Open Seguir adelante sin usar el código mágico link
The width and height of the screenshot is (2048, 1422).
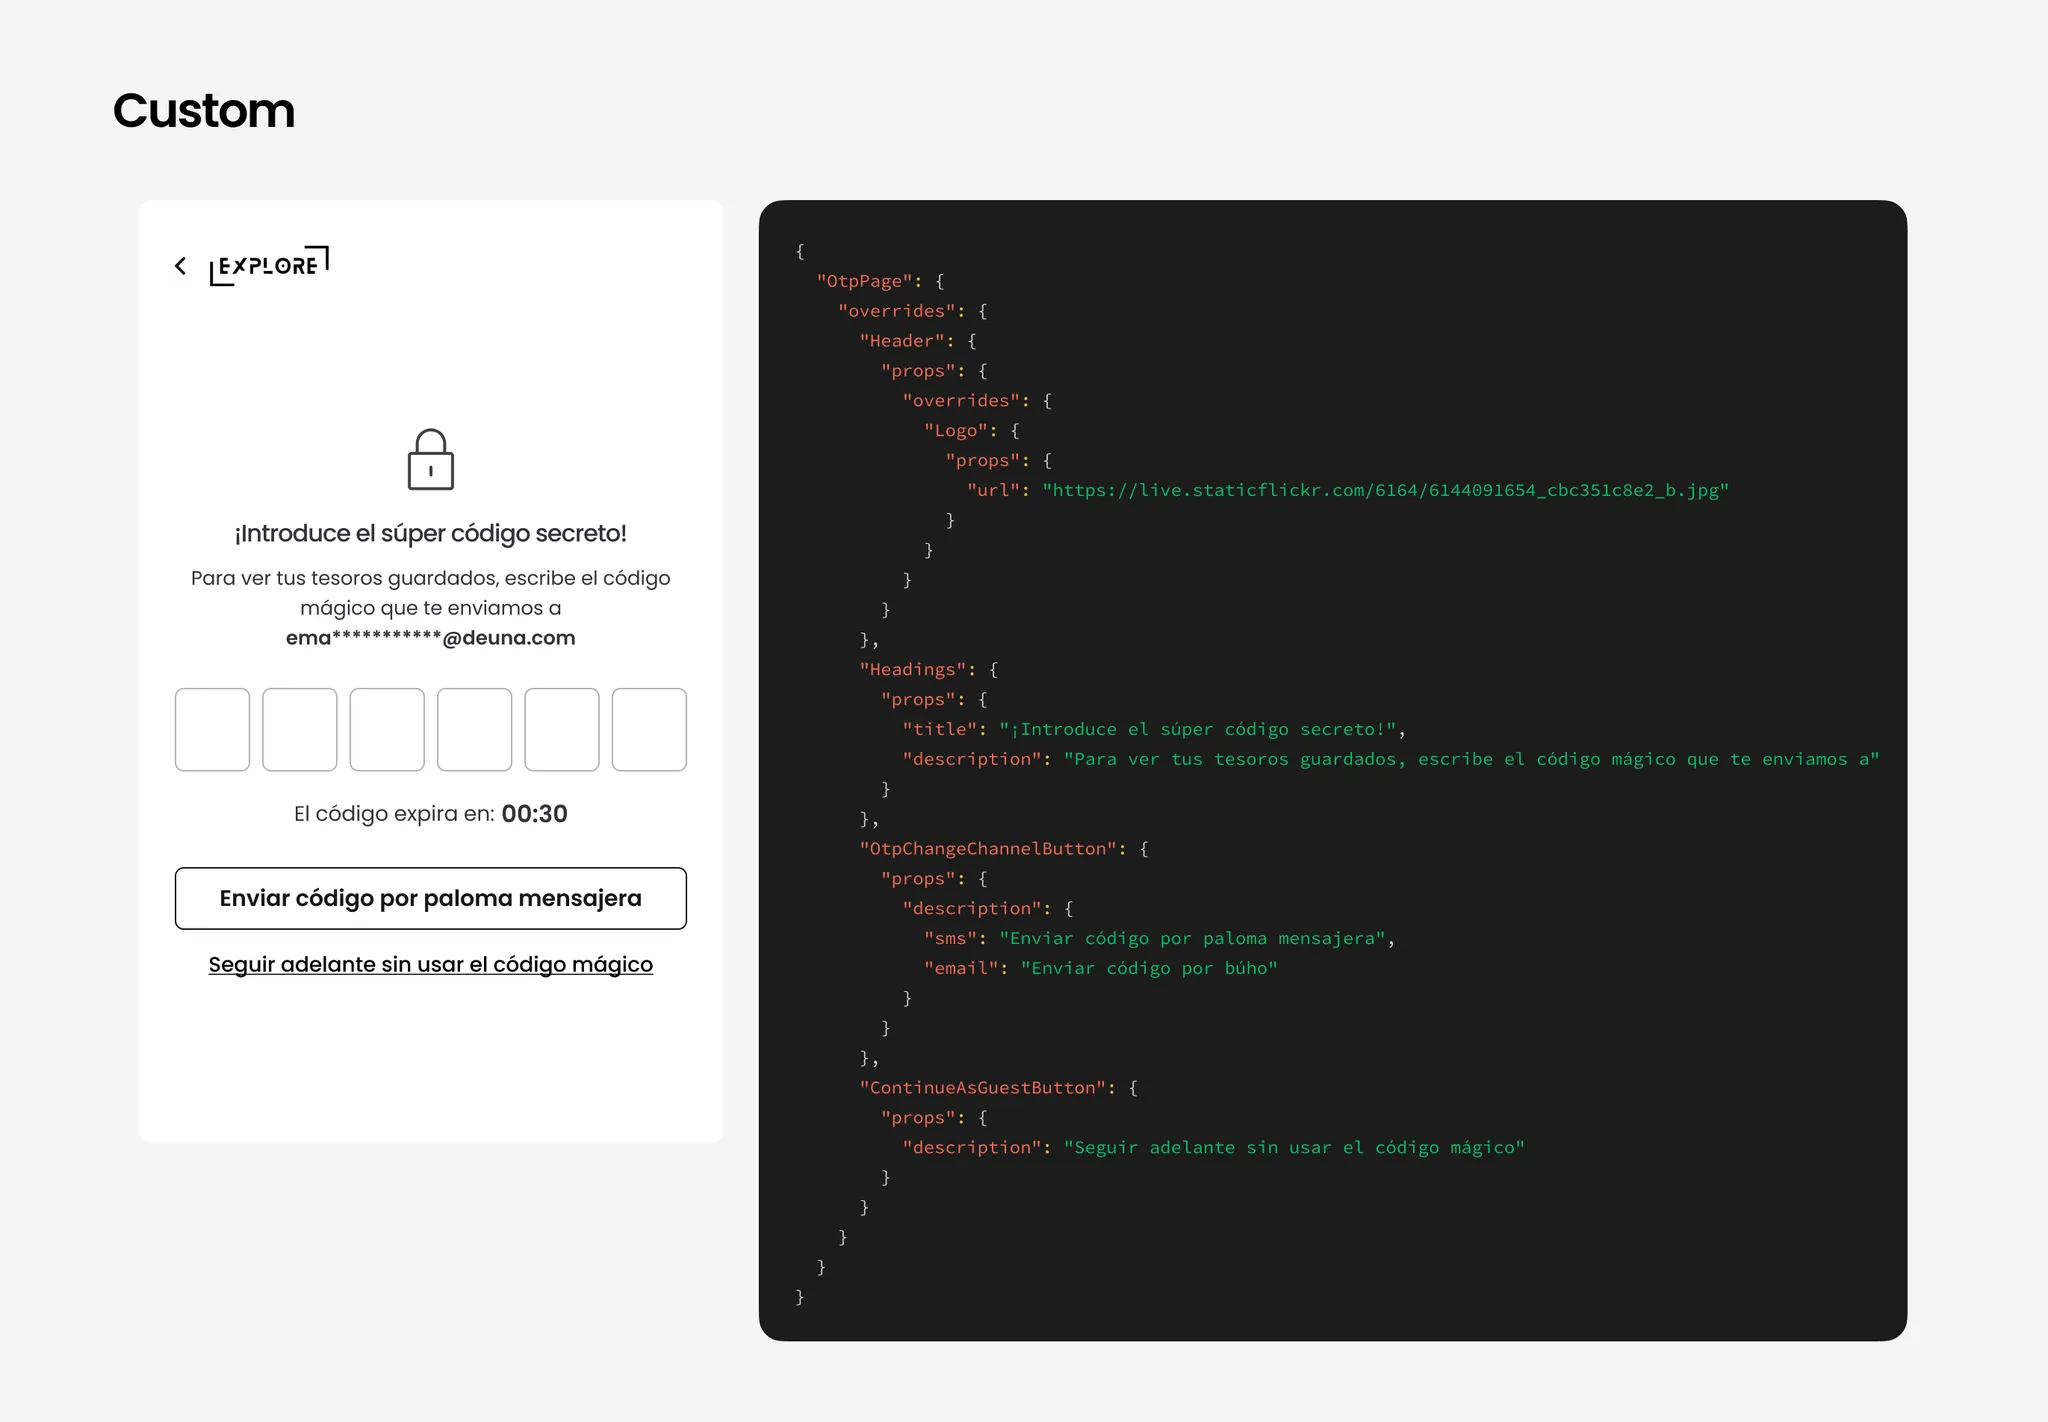(431, 964)
